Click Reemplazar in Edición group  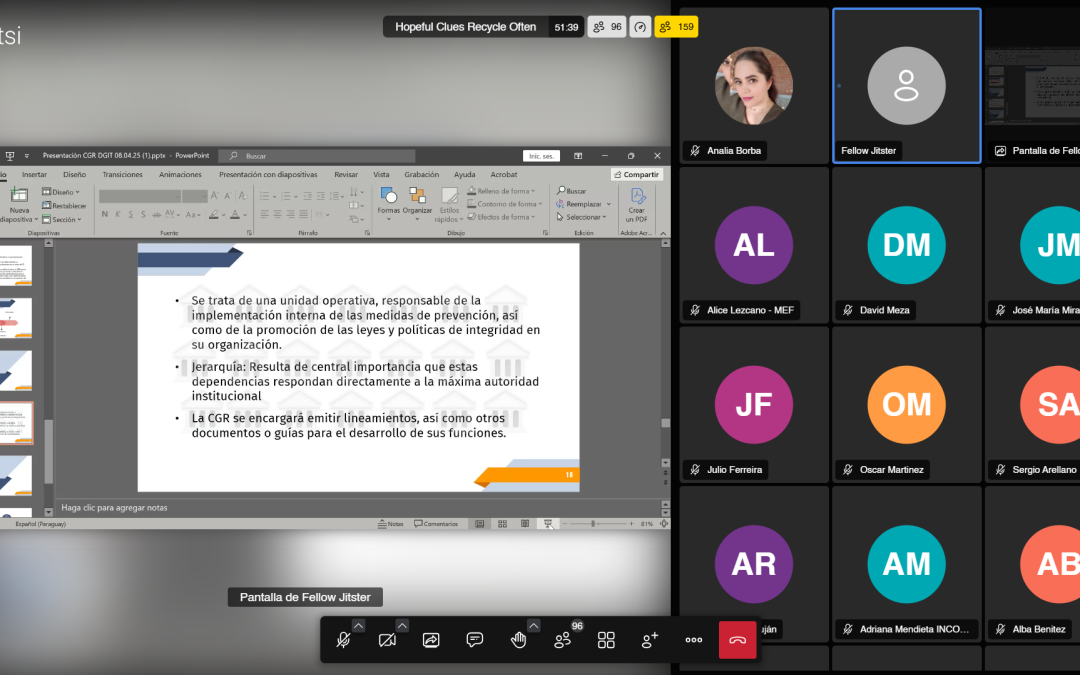tap(583, 204)
